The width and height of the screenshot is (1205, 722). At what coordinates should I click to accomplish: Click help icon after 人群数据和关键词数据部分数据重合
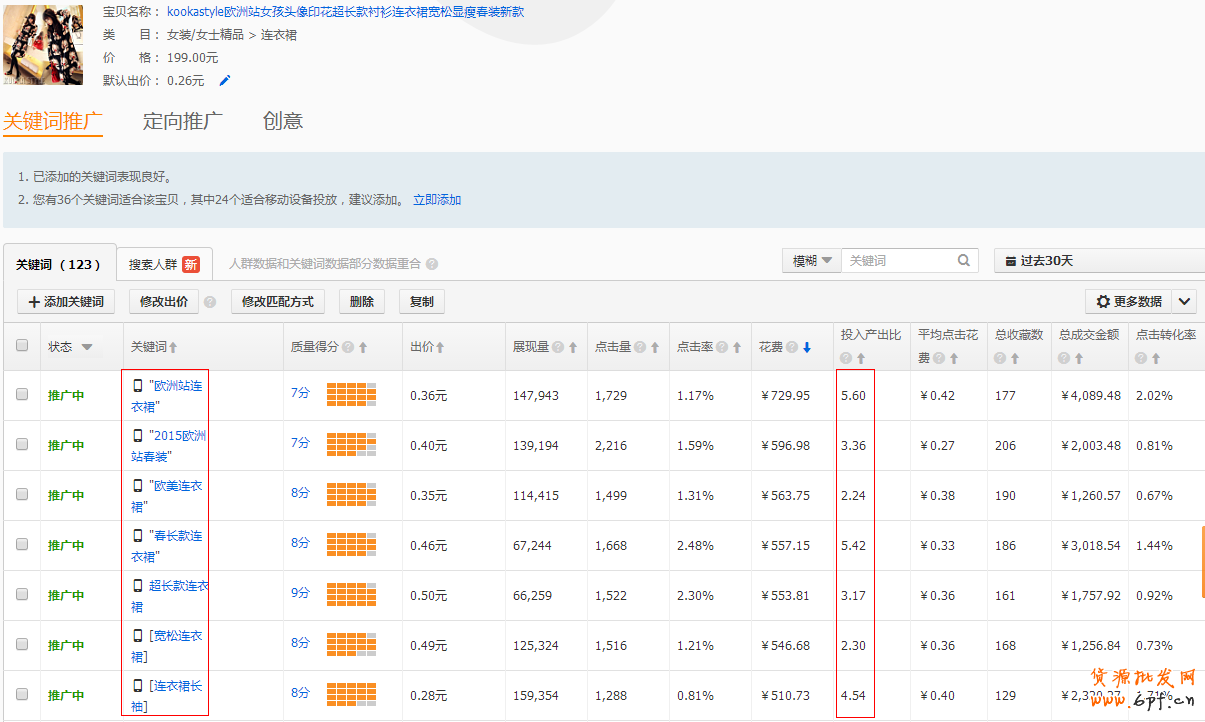[432, 265]
